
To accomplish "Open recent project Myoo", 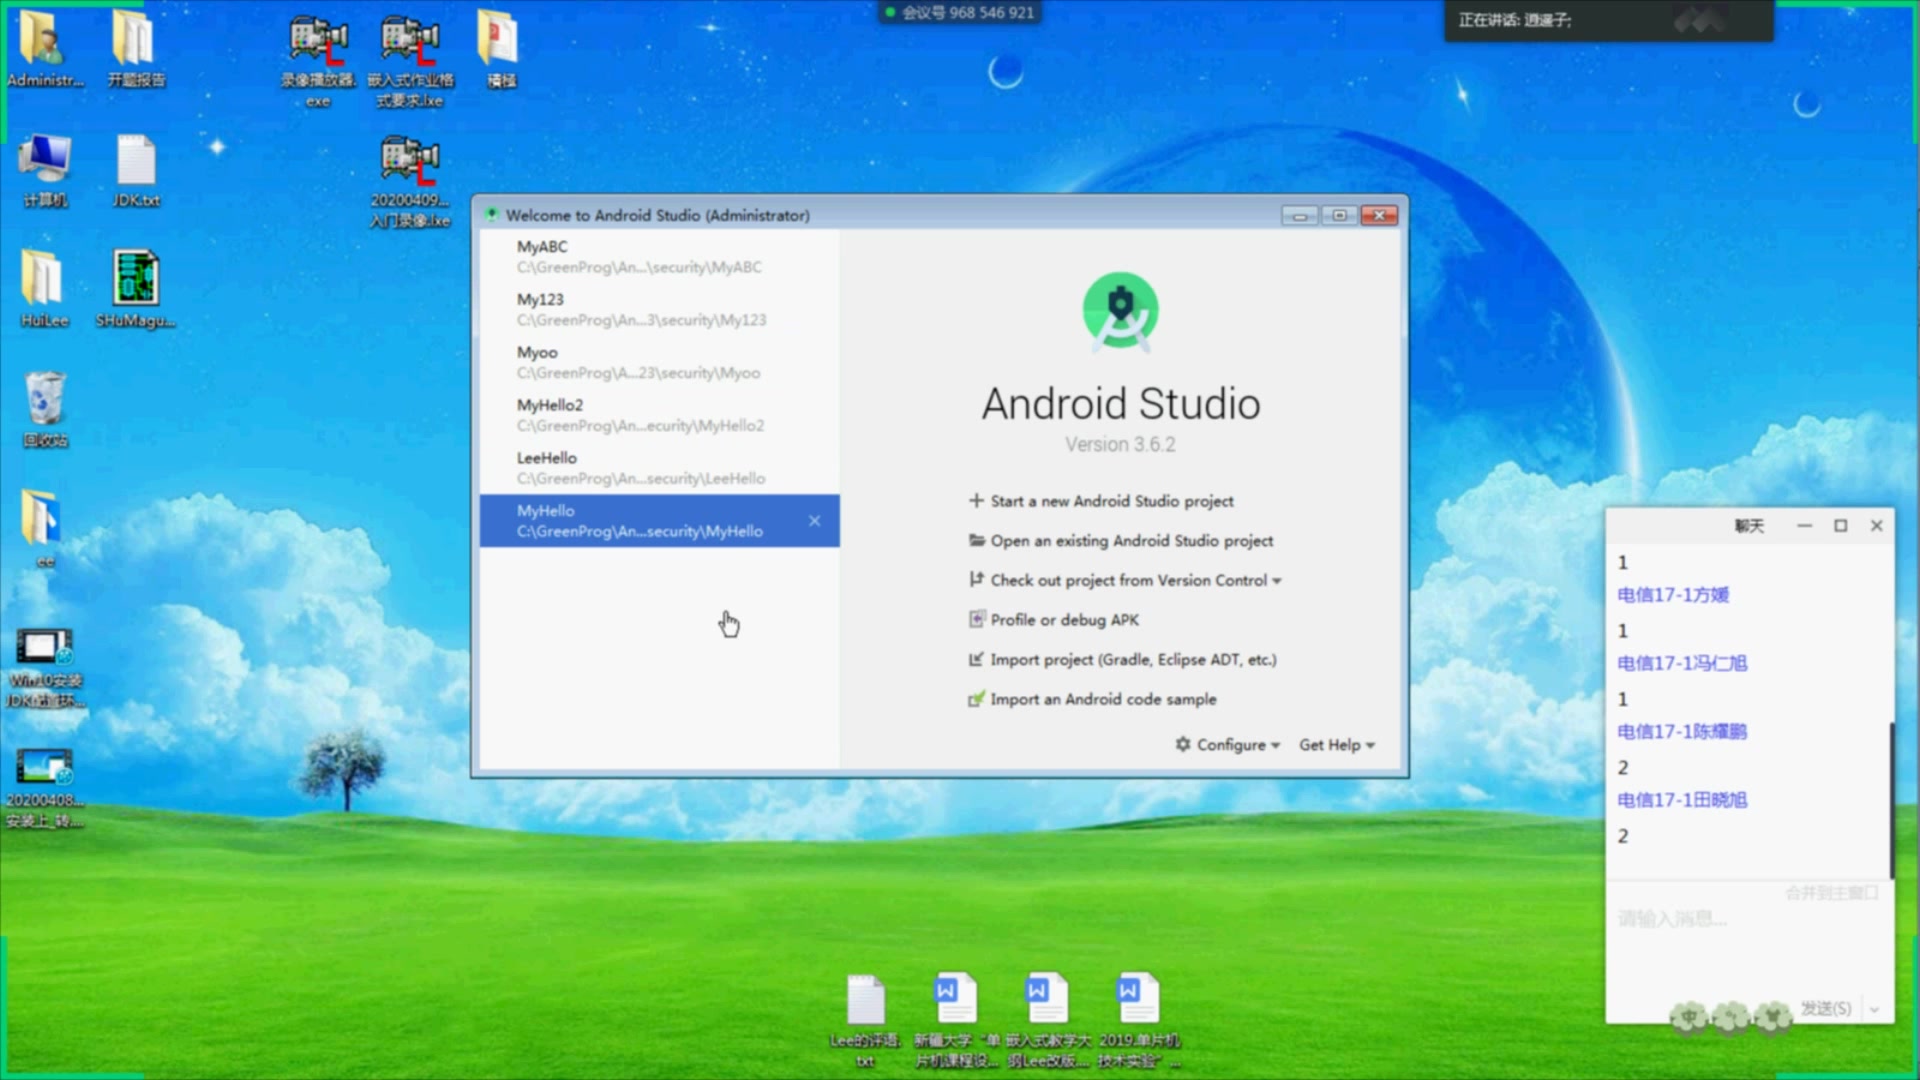I will click(659, 362).
